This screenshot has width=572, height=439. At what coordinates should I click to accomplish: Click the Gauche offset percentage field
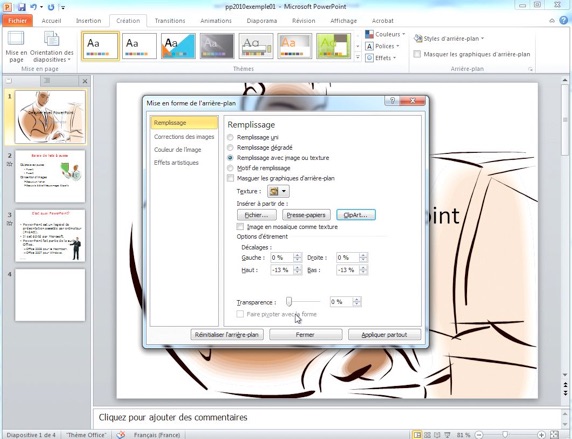[x=282, y=258]
